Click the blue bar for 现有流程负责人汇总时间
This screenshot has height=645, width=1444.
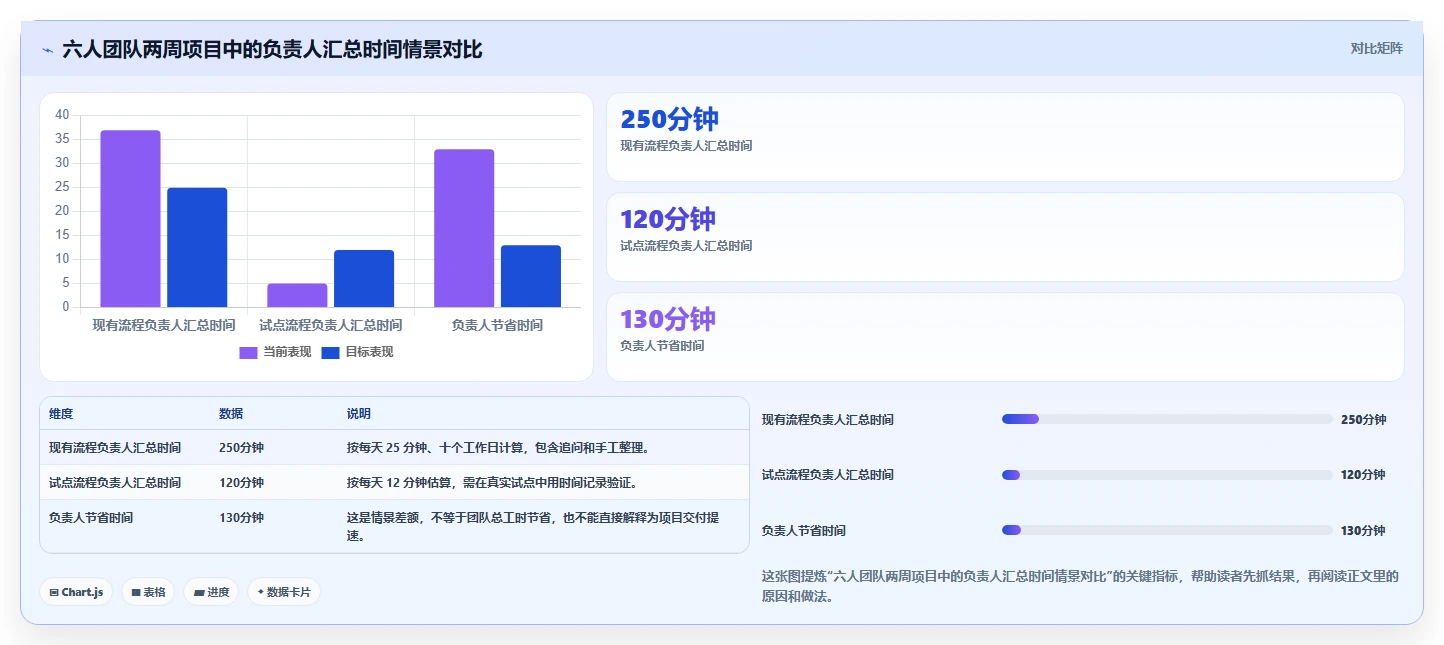[197, 247]
